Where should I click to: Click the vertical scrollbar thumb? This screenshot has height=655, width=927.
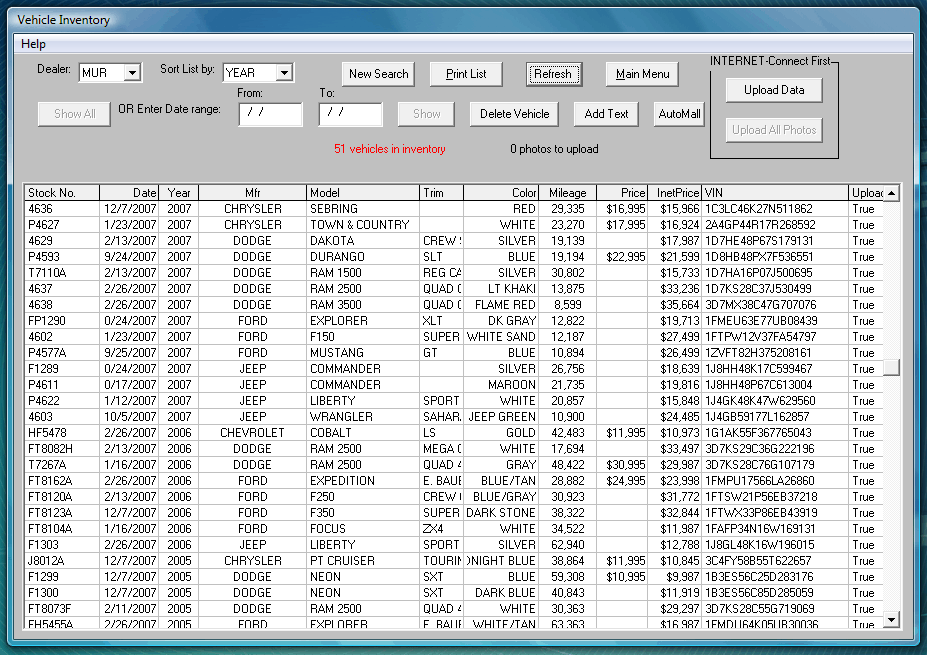892,367
